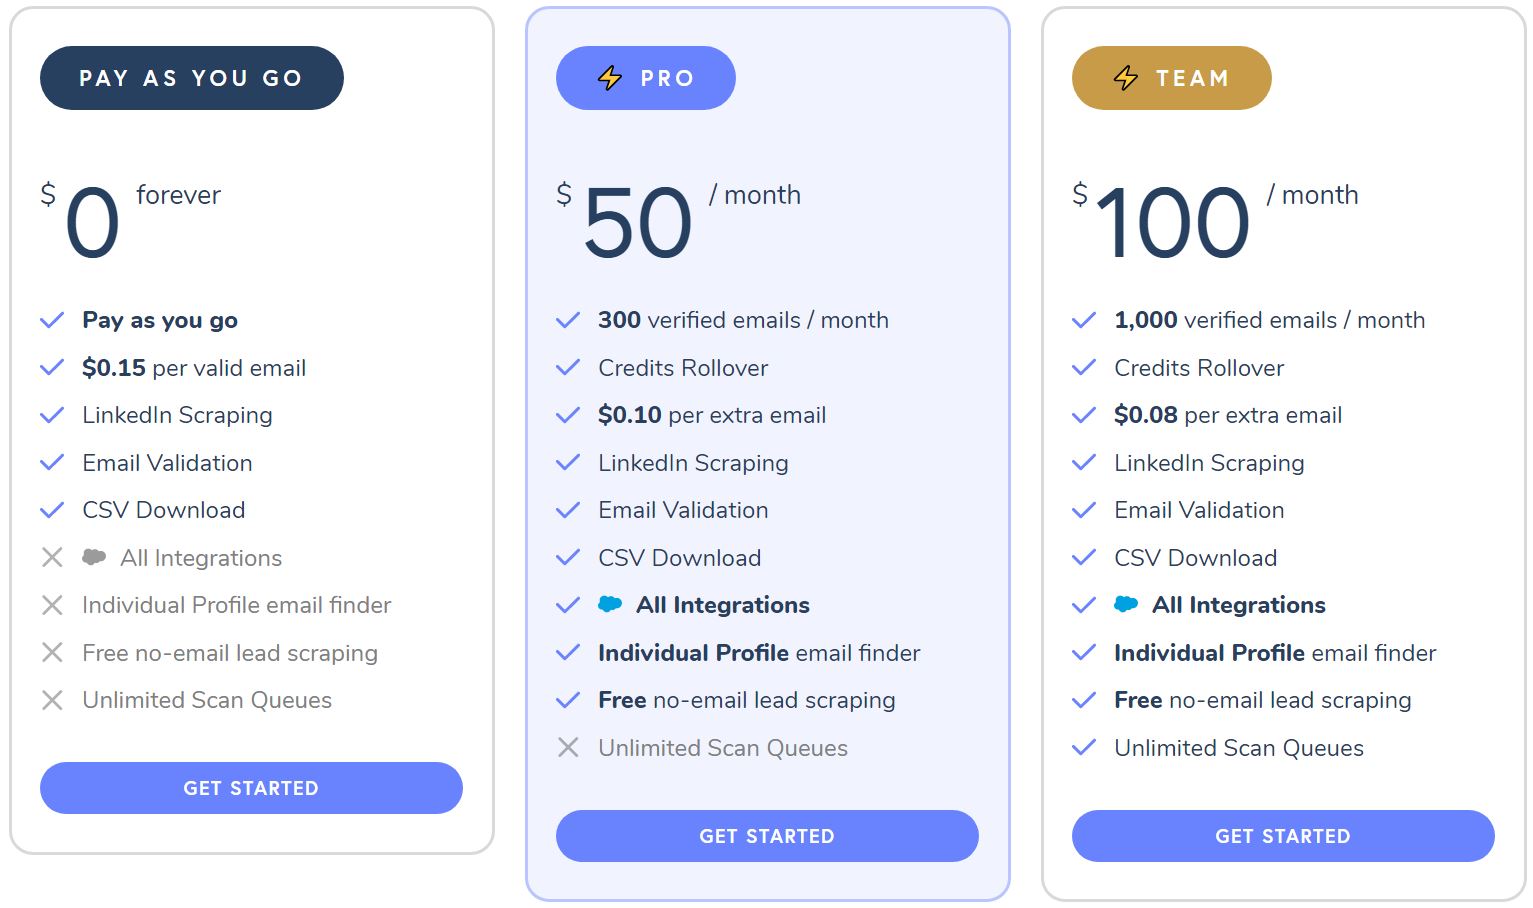The height and width of the screenshot is (908, 1533).
Task: Click the lightning bolt icon on Pro badge
Action: (x=610, y=78)
